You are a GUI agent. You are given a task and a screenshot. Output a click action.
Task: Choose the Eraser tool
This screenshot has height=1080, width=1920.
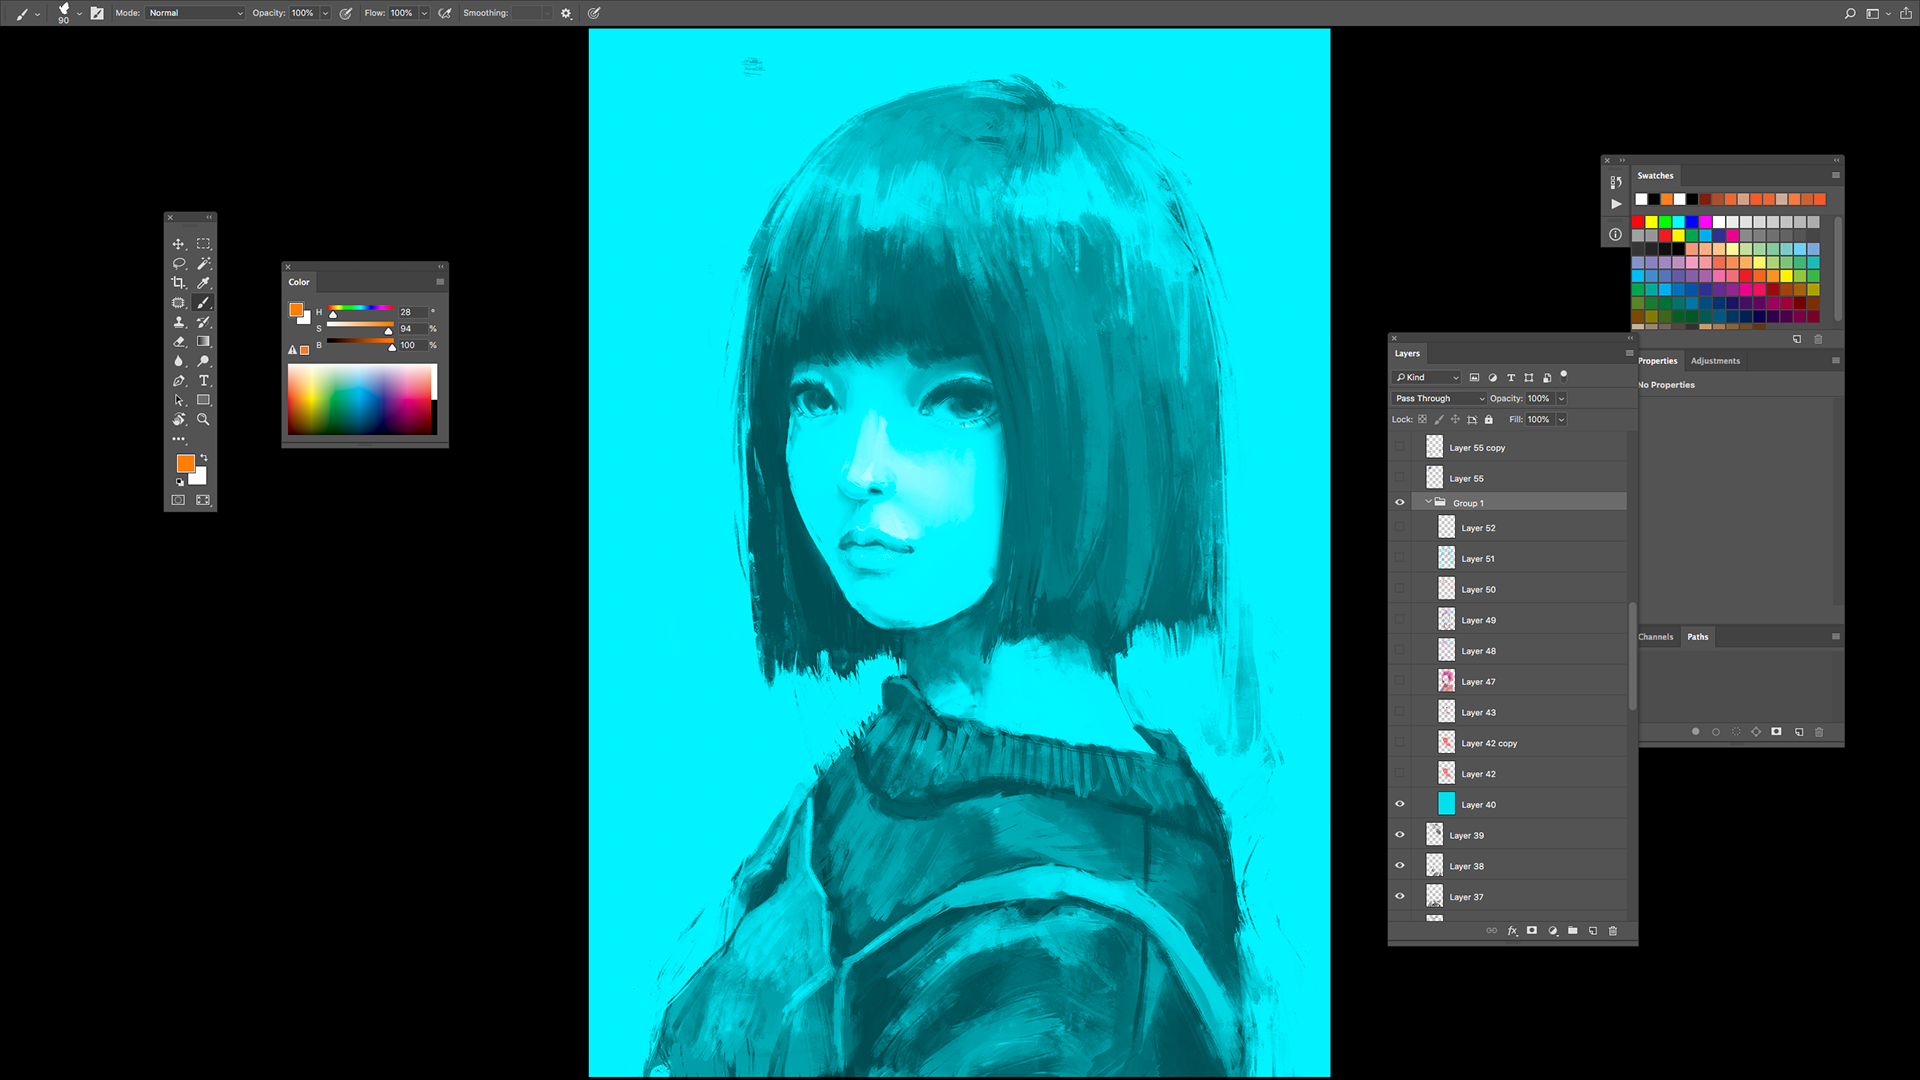(179, 342)
